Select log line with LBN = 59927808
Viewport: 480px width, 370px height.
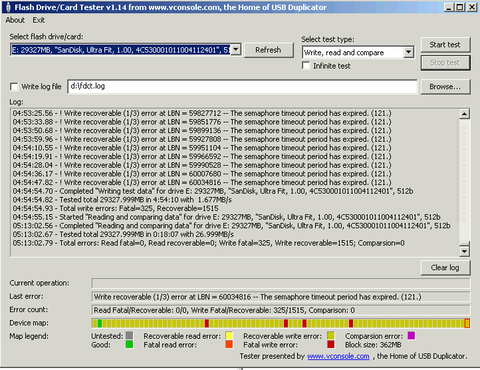[x=202, y=139]
